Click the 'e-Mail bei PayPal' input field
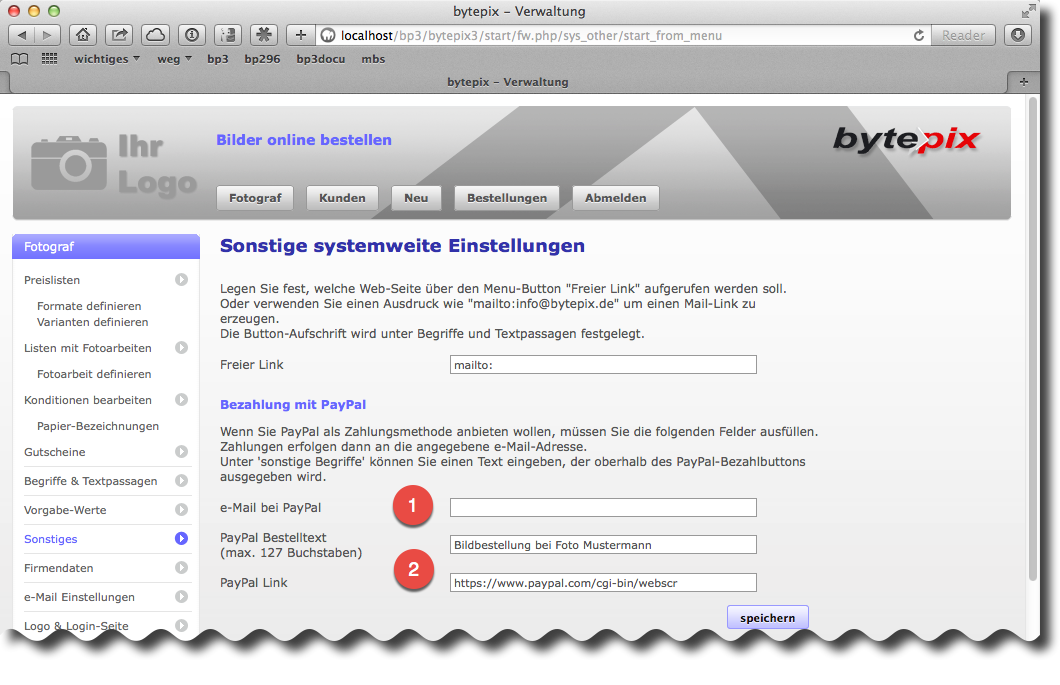1060x685 pixels. [x=603, y=507]
